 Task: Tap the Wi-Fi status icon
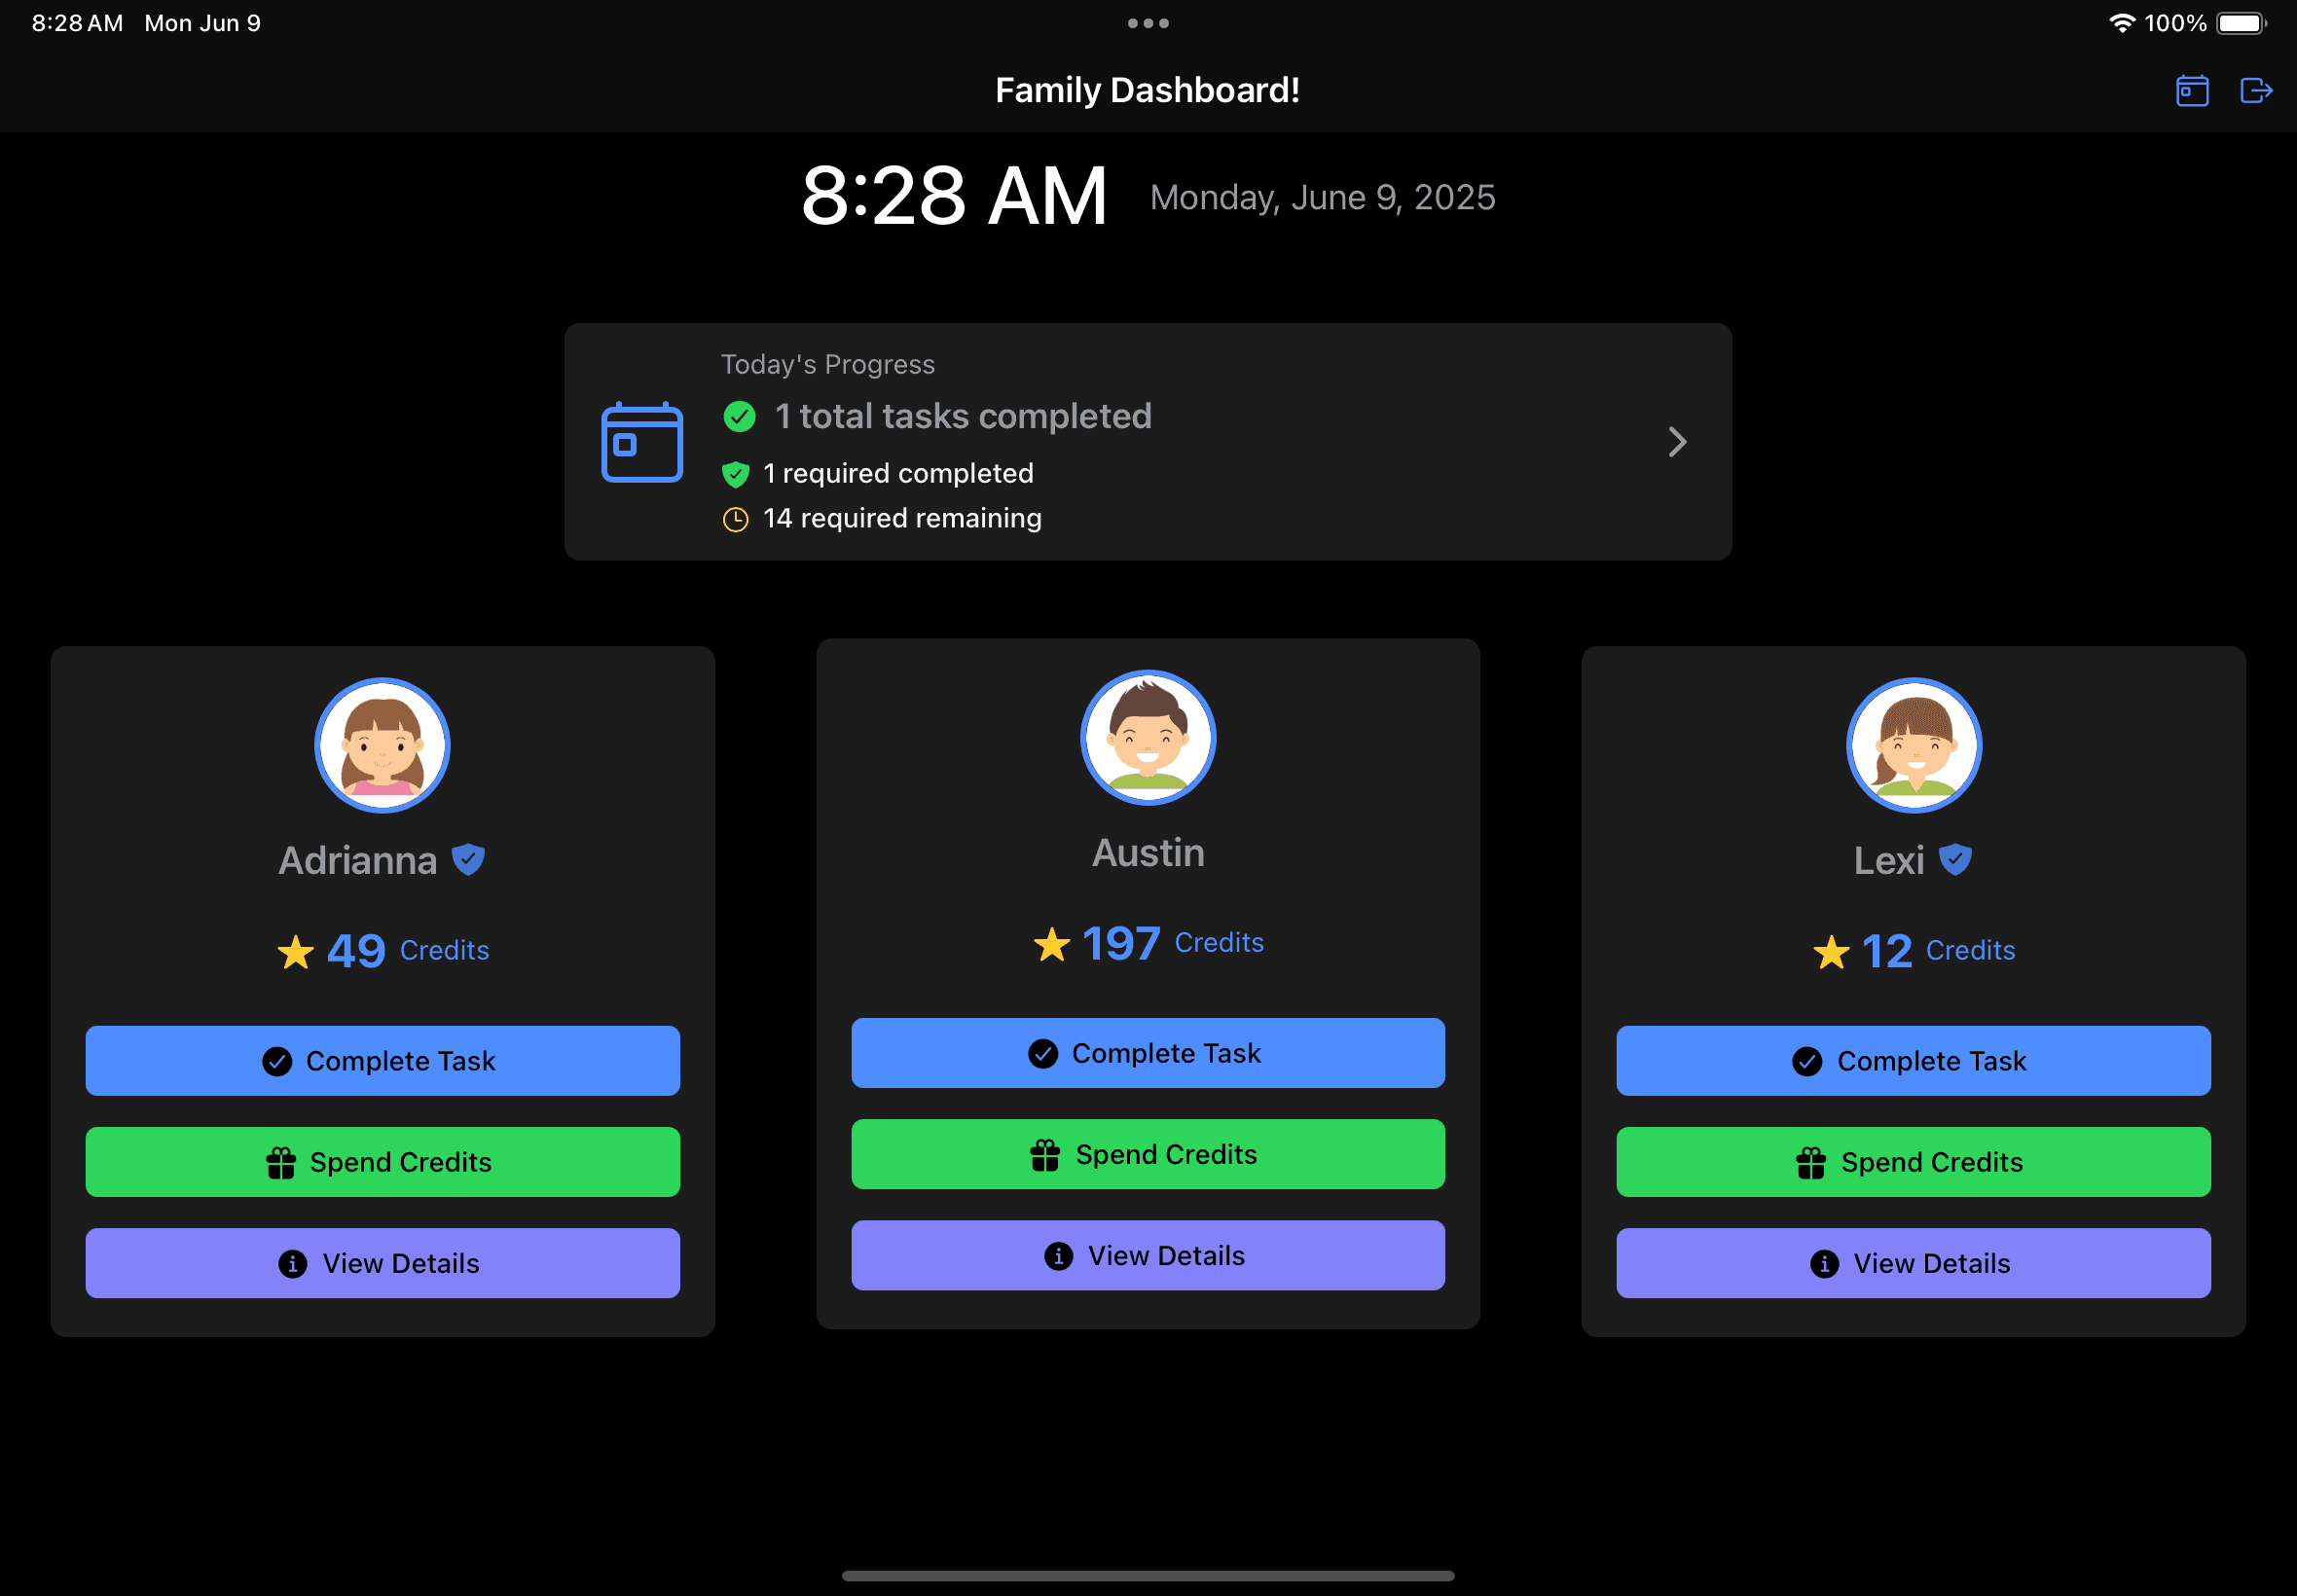[x=2122, y=22]
